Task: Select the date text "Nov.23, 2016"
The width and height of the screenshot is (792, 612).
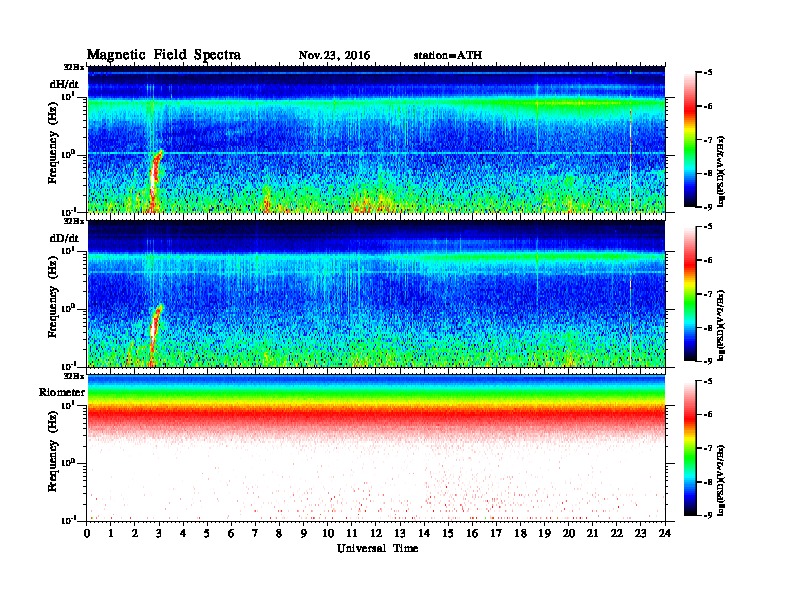Action: 334,56
